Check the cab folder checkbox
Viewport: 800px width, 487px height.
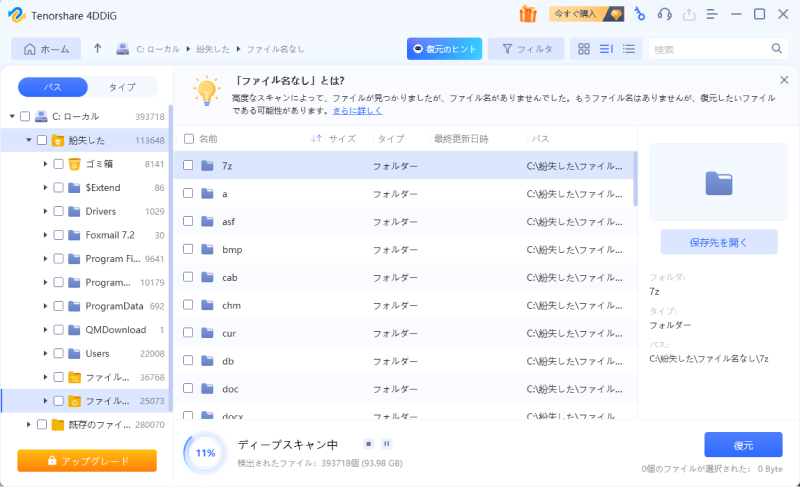pyautogui.click(x=188, y=277)
